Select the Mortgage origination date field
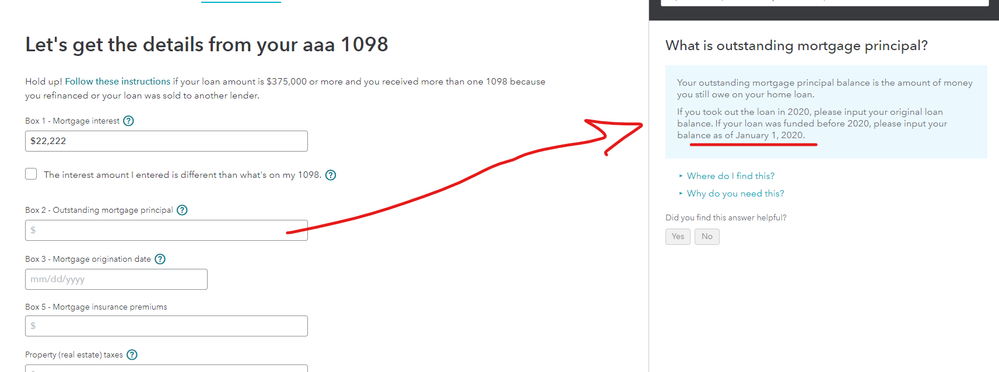 coord(117,279)
